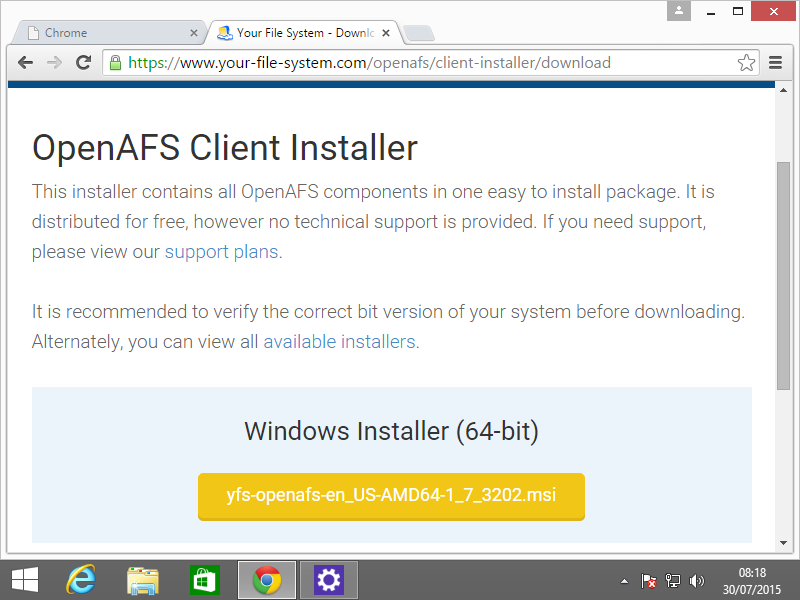Open the Windows Start button
The height and width of the screenshot is (600, 800).
point(25,580)
